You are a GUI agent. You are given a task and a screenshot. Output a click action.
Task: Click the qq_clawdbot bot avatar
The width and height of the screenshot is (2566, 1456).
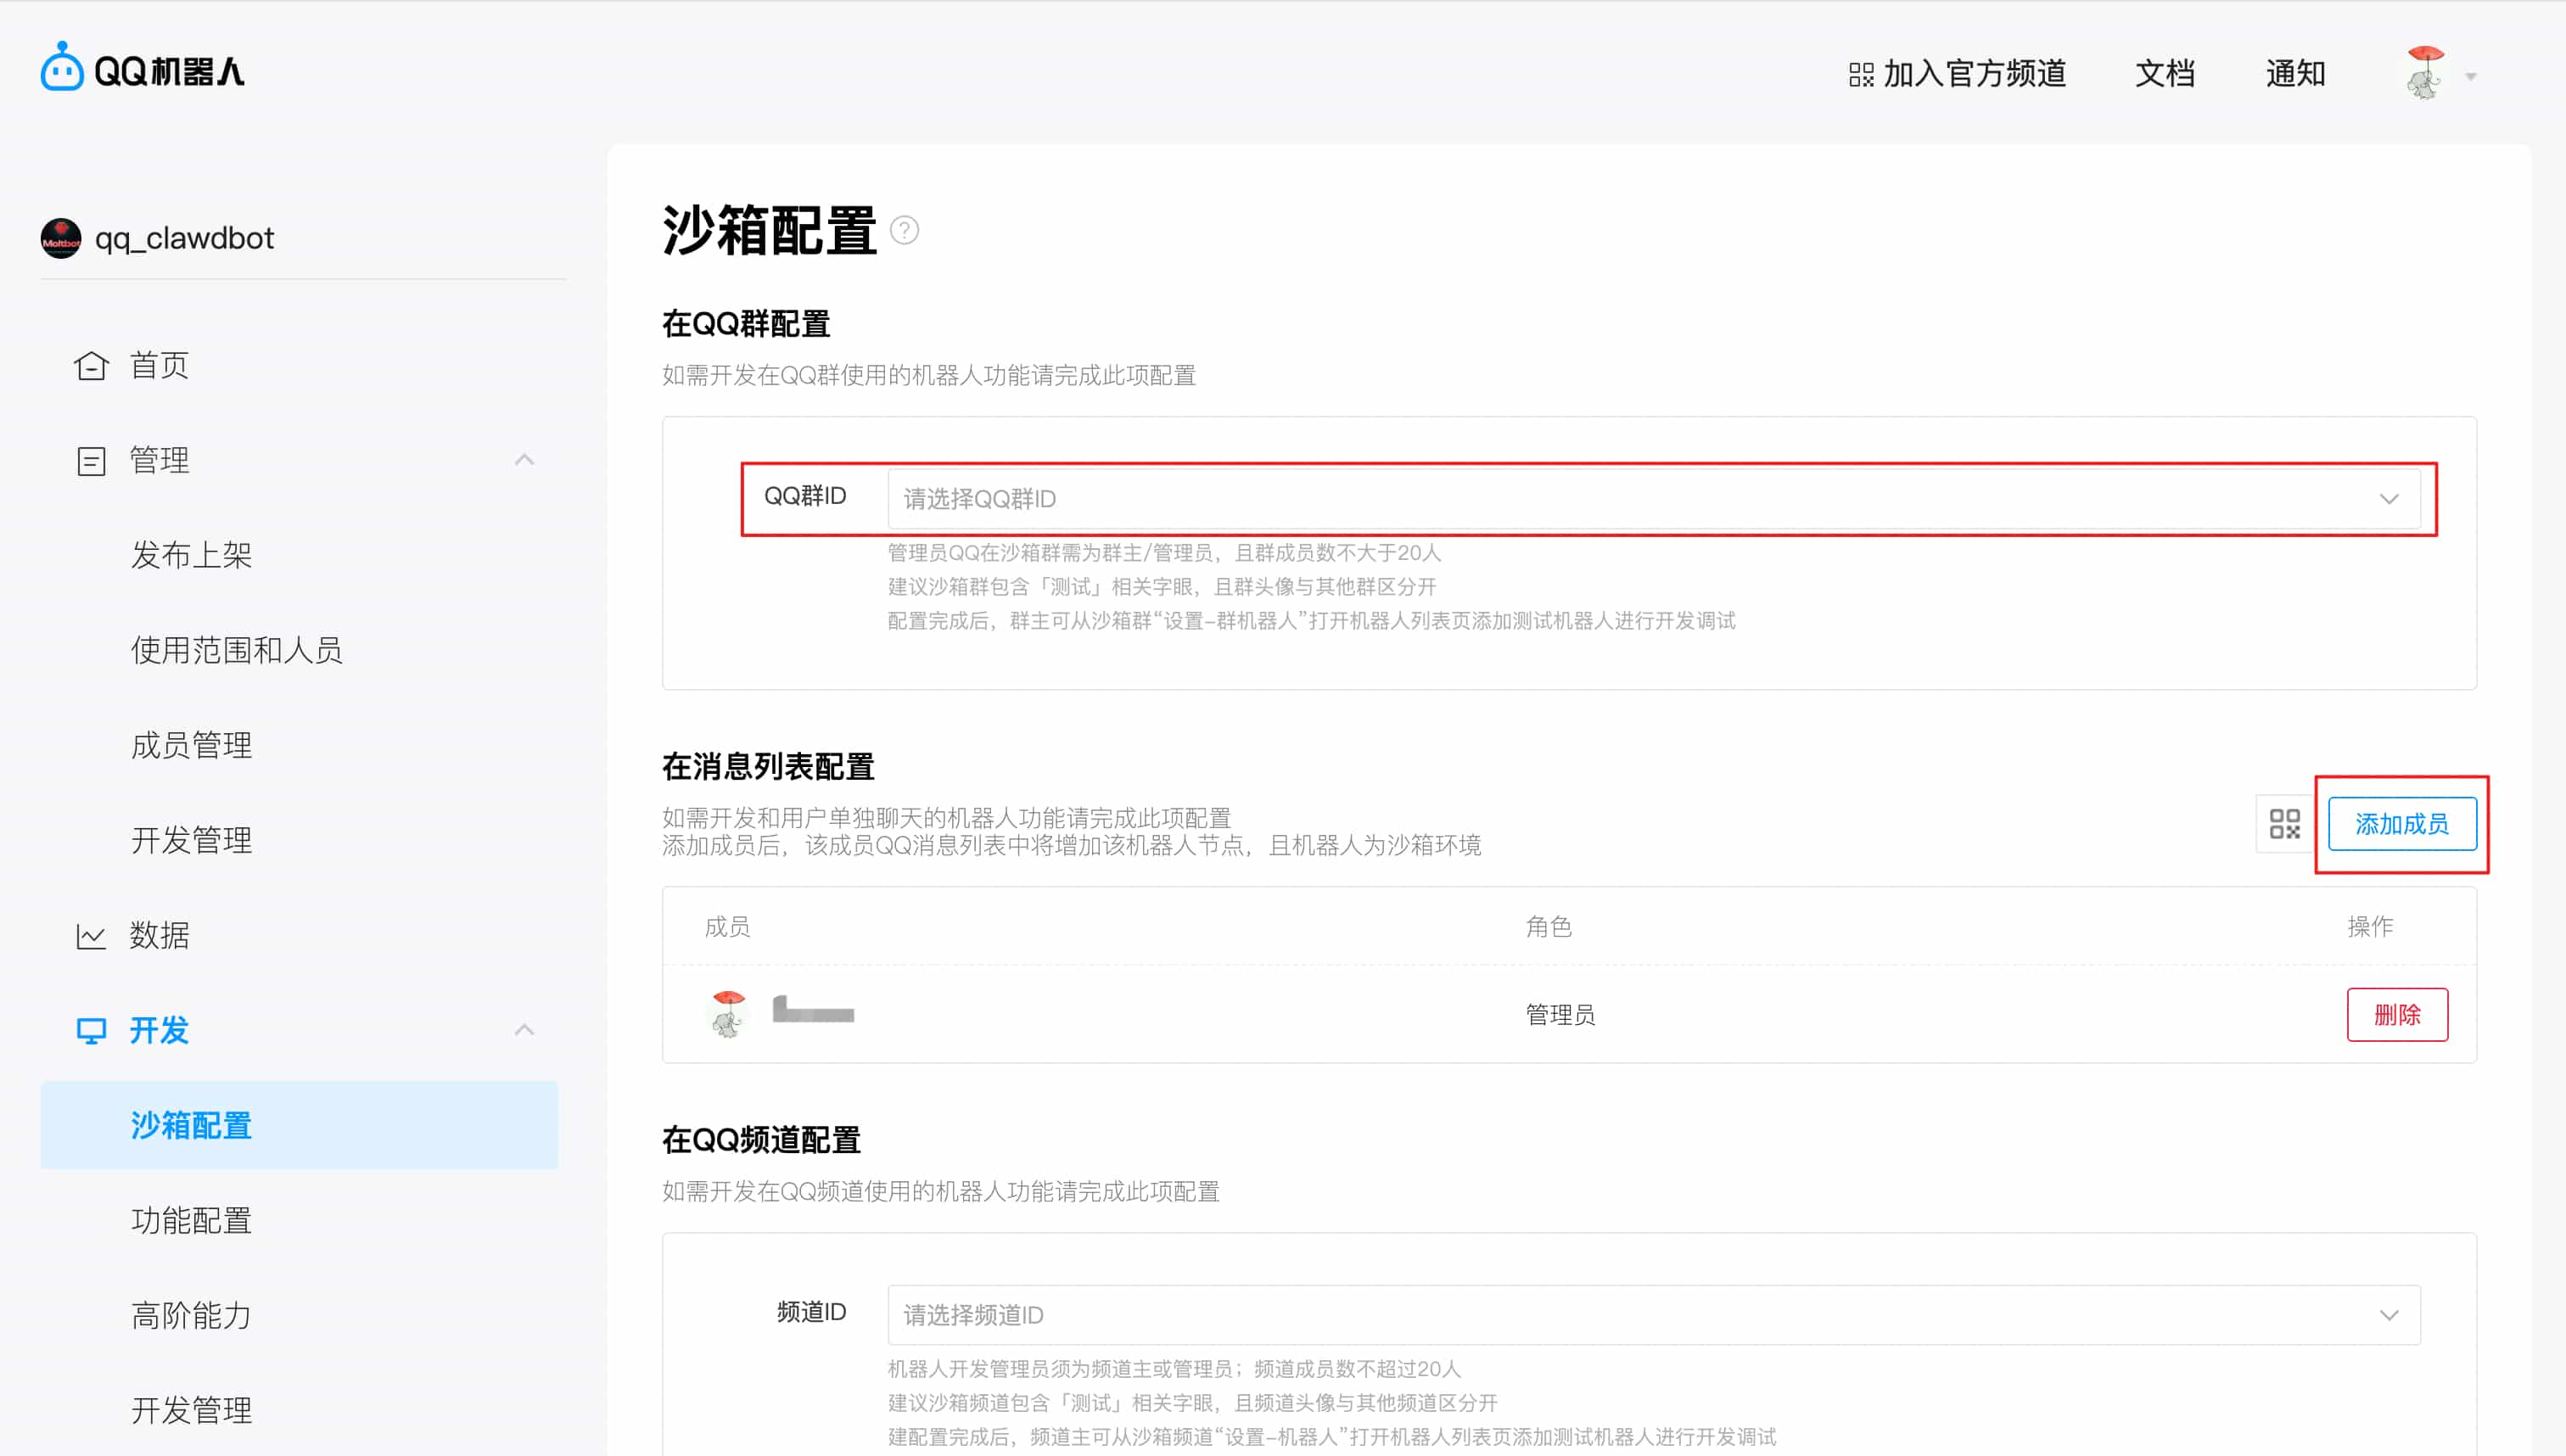pyautogui.click(x=61, y=238)
